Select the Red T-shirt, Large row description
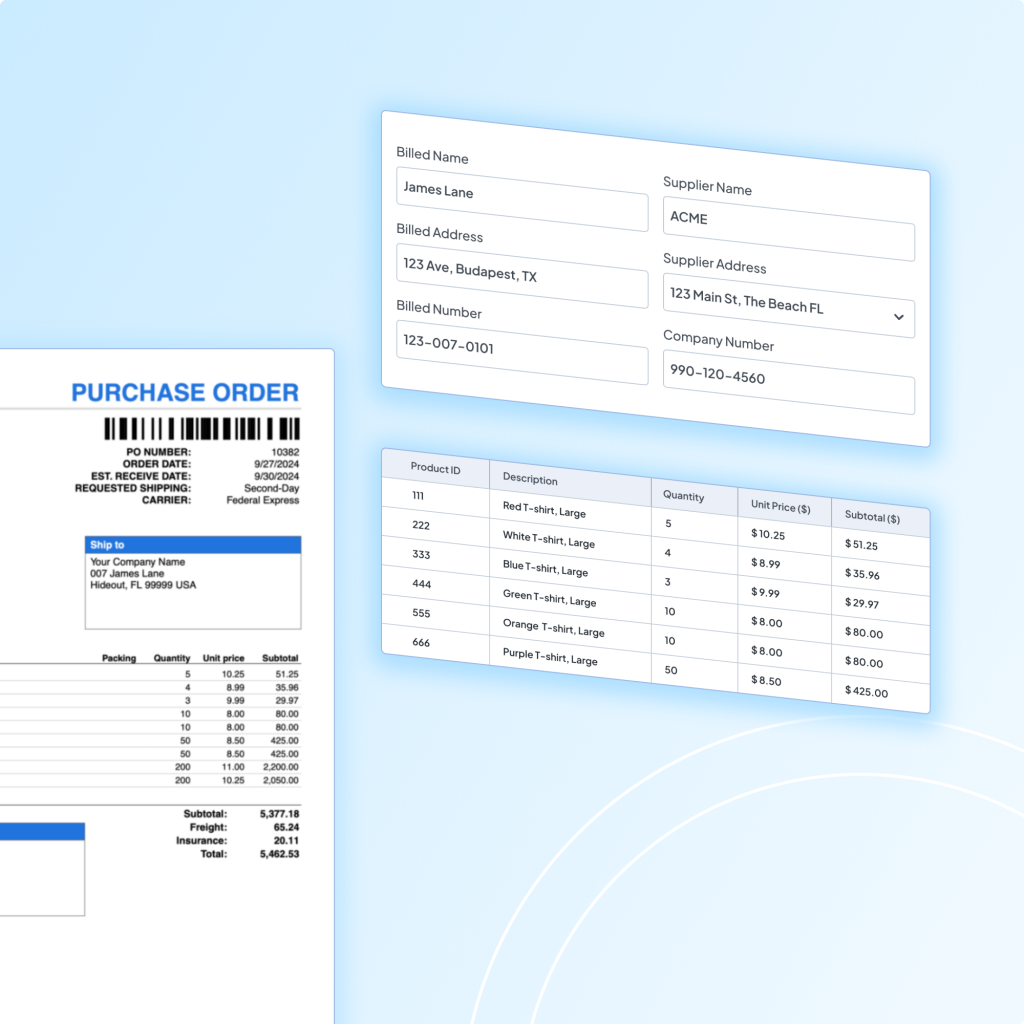The height and width of the screenshot is (1024, 1024). click(544, 511)
